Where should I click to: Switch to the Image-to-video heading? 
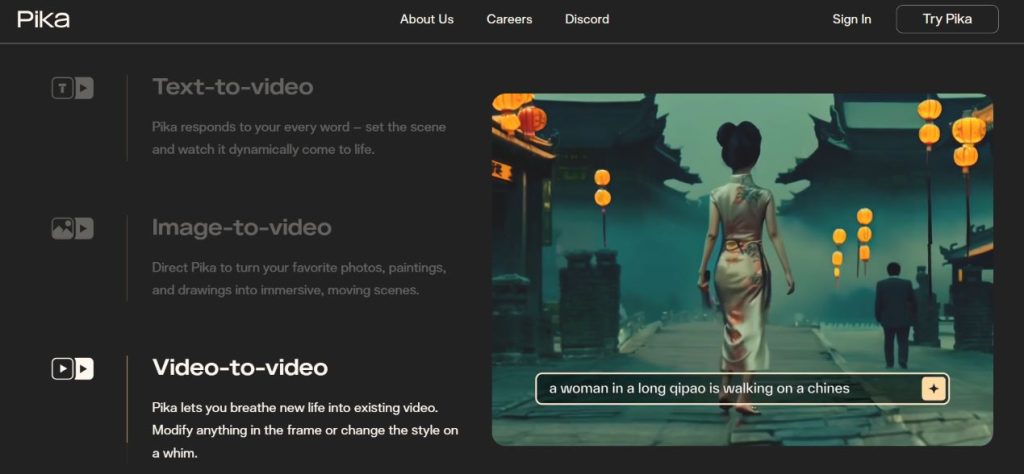[241, 228]
